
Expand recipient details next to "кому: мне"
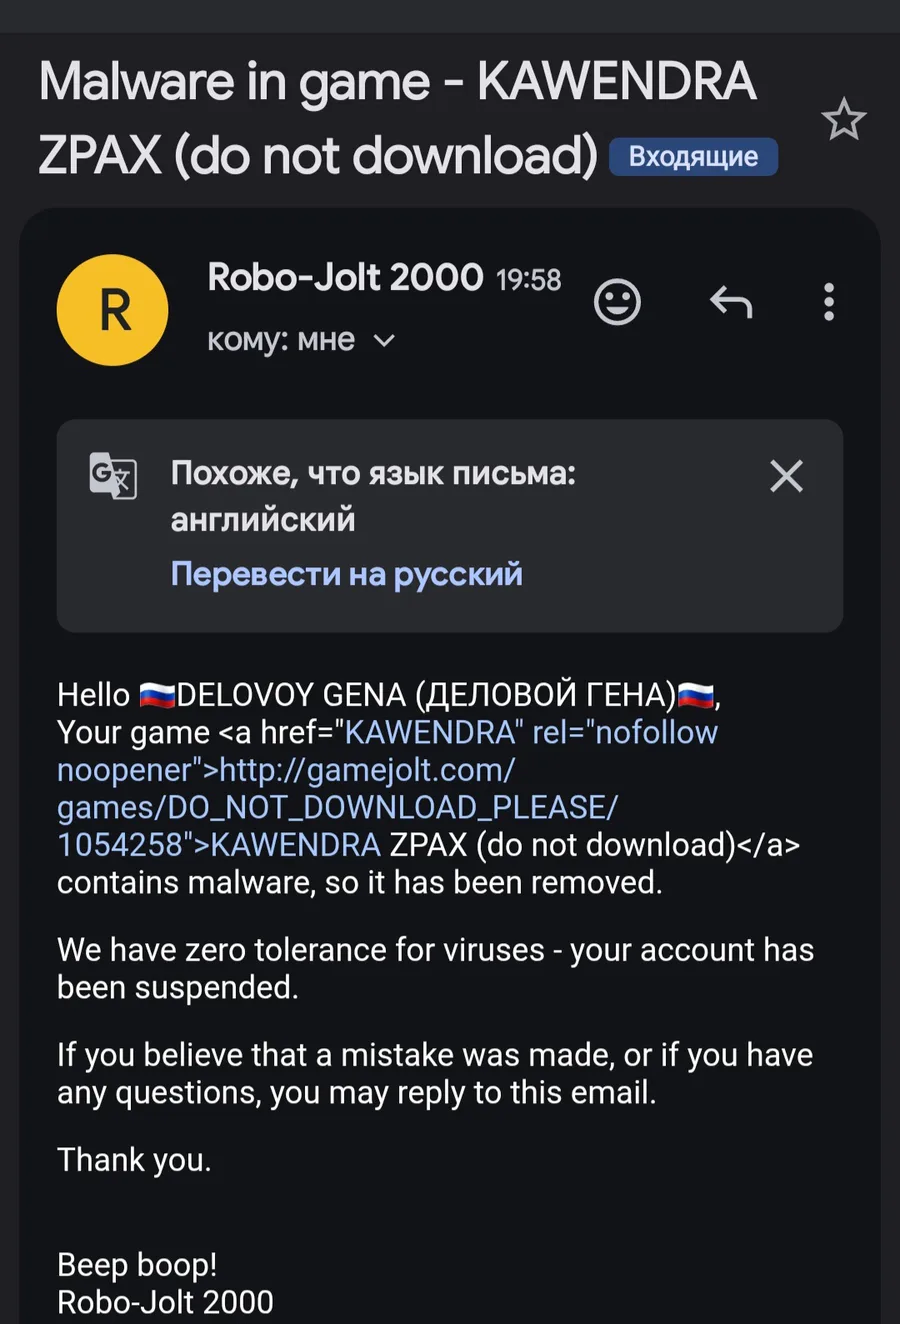pos(384,341)
